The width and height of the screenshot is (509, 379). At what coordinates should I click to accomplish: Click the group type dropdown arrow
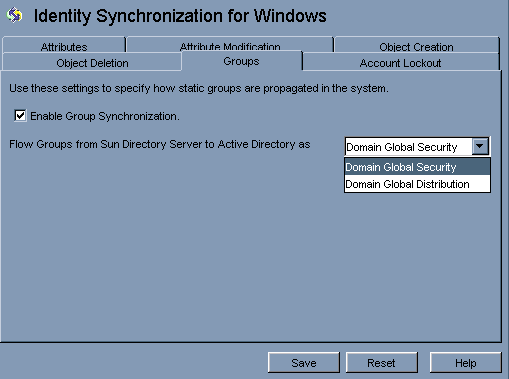tap(480, 146)
